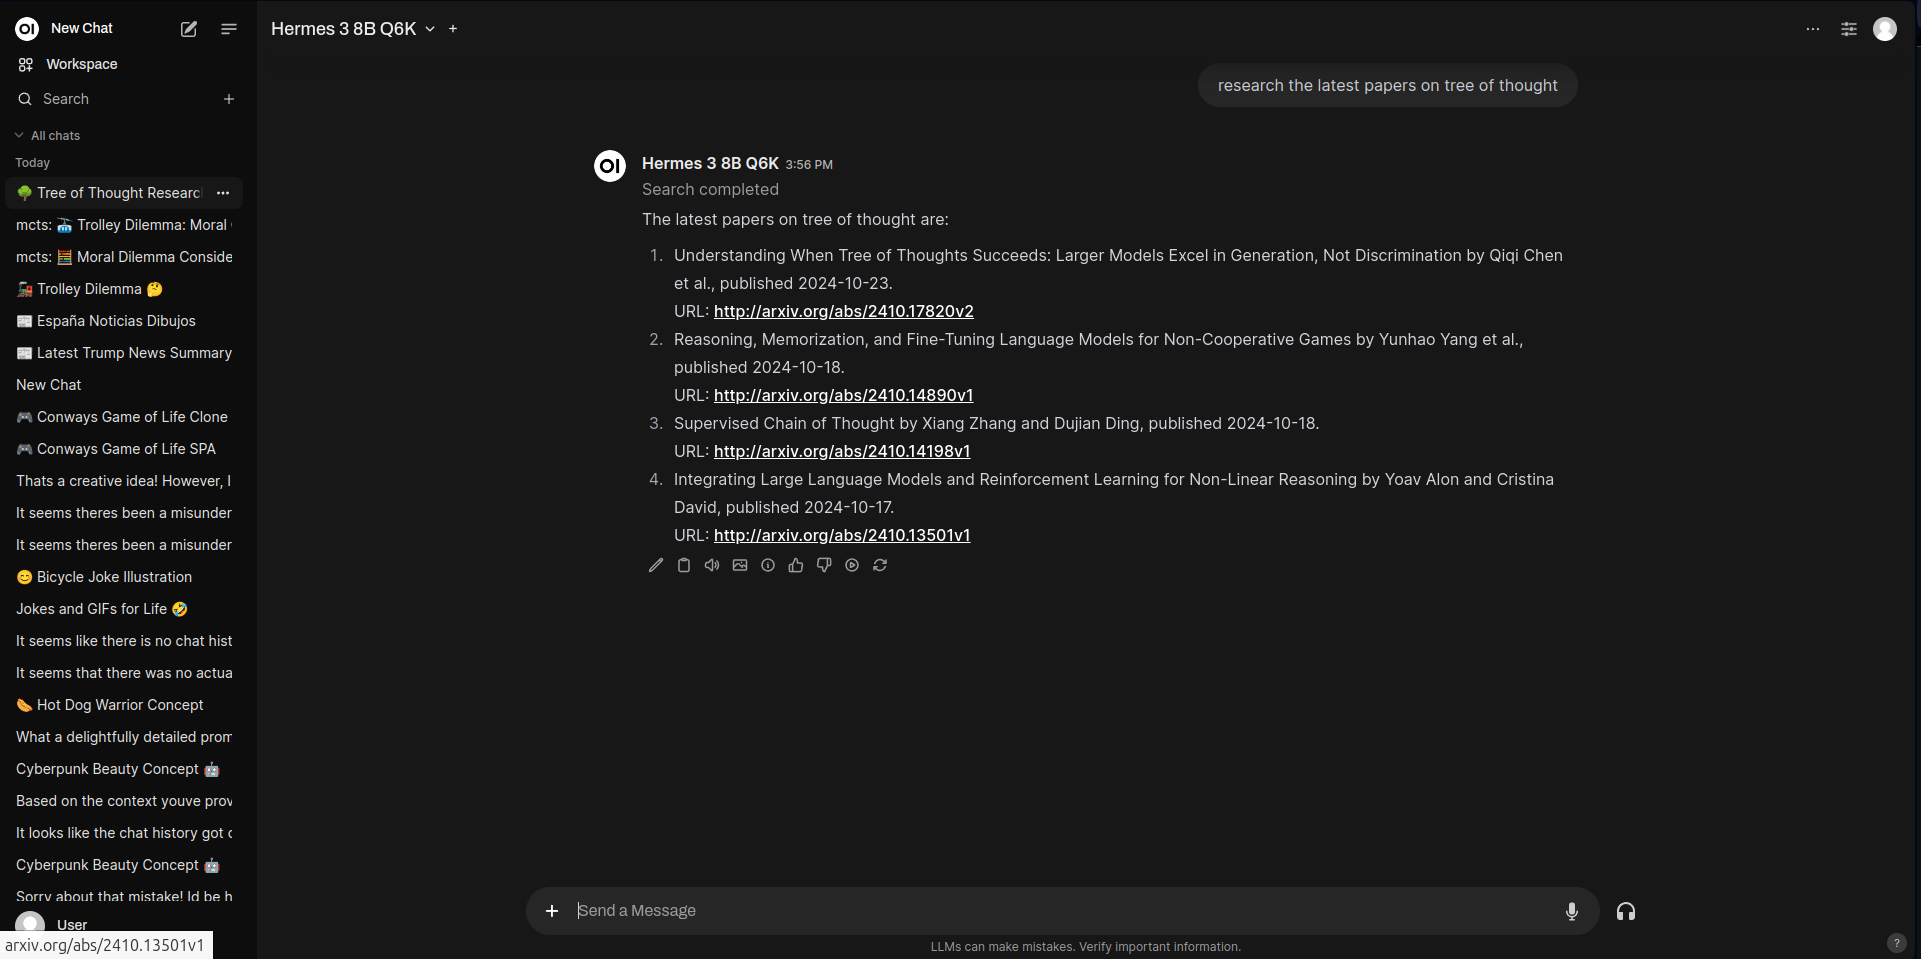This screenshot has height=959, width=1921.
Task: Rate the response with thumbs down
Action: (824, 565)
